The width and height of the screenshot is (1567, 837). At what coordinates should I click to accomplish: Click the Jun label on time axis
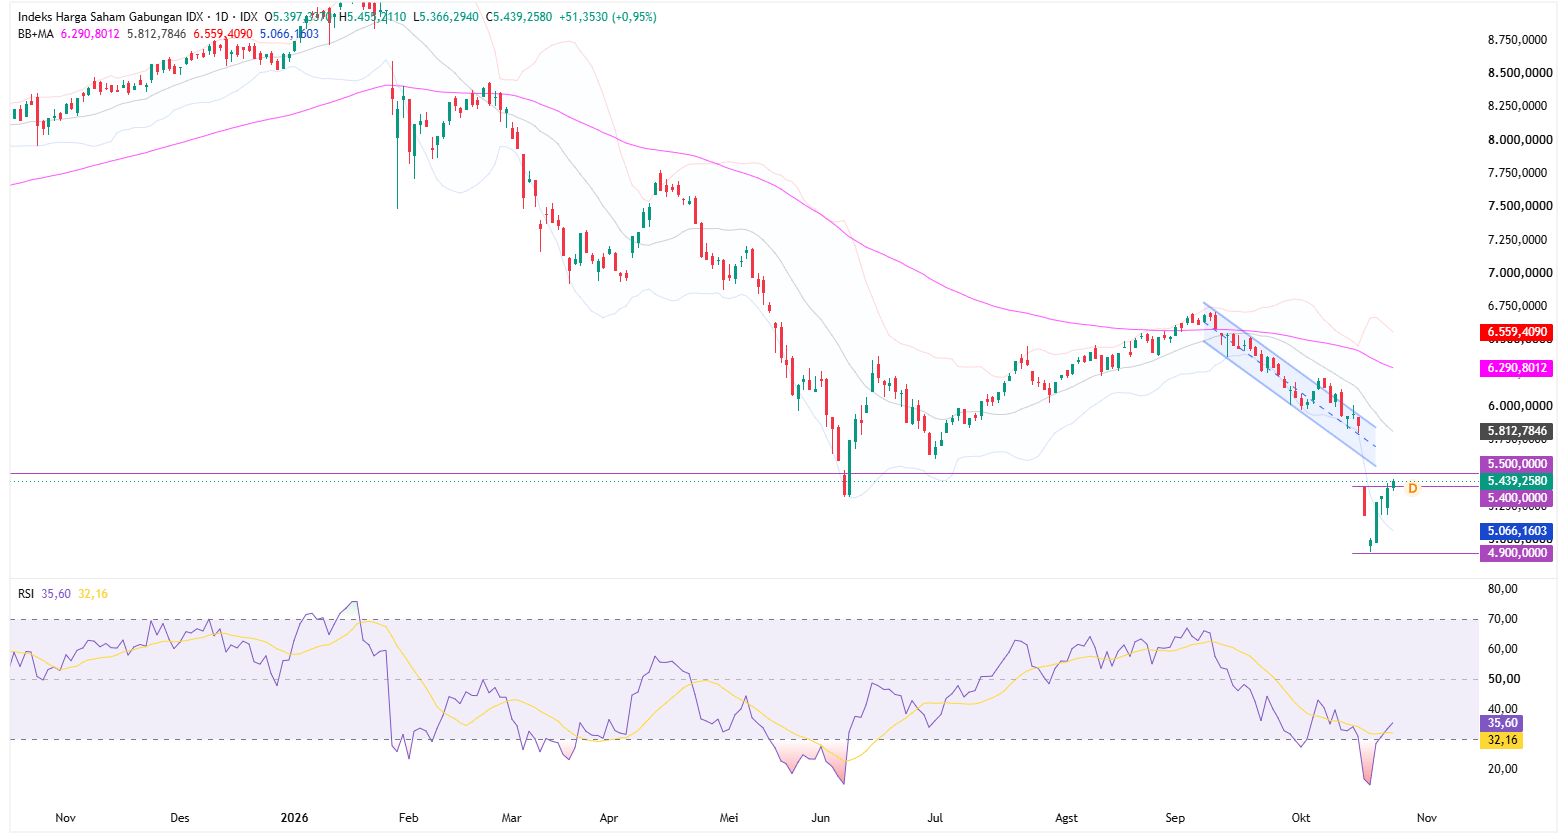821,818
